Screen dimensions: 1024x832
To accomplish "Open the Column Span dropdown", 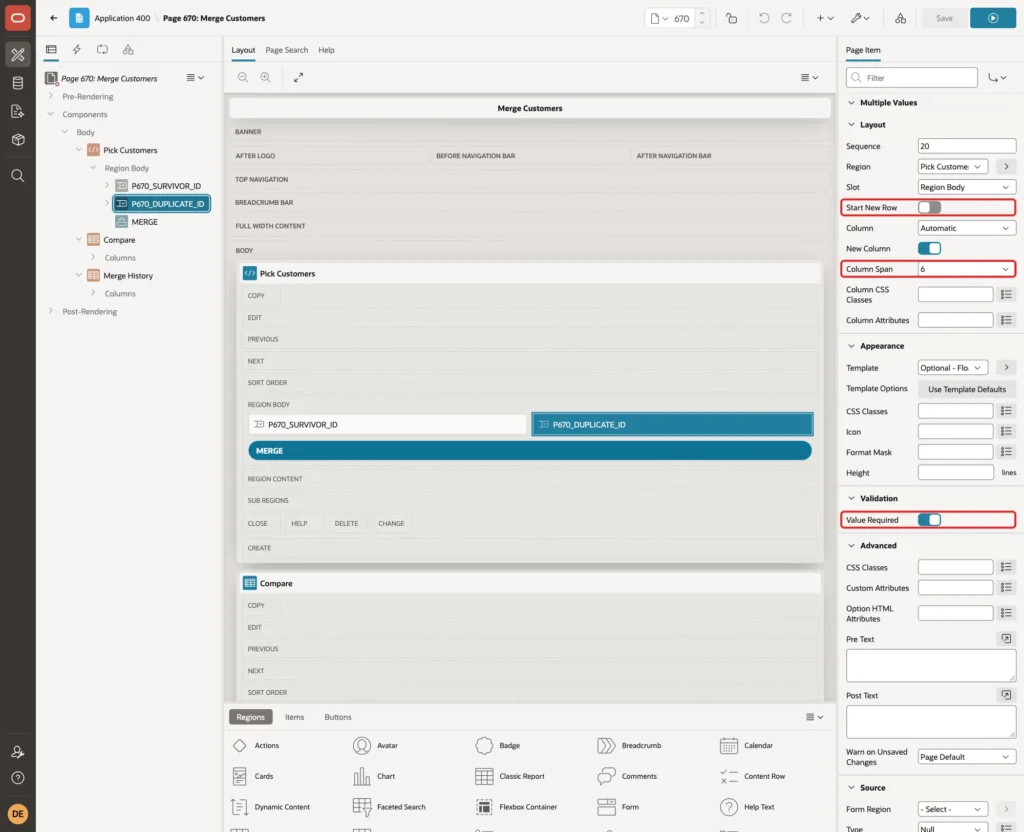I will tap(967, 269).
